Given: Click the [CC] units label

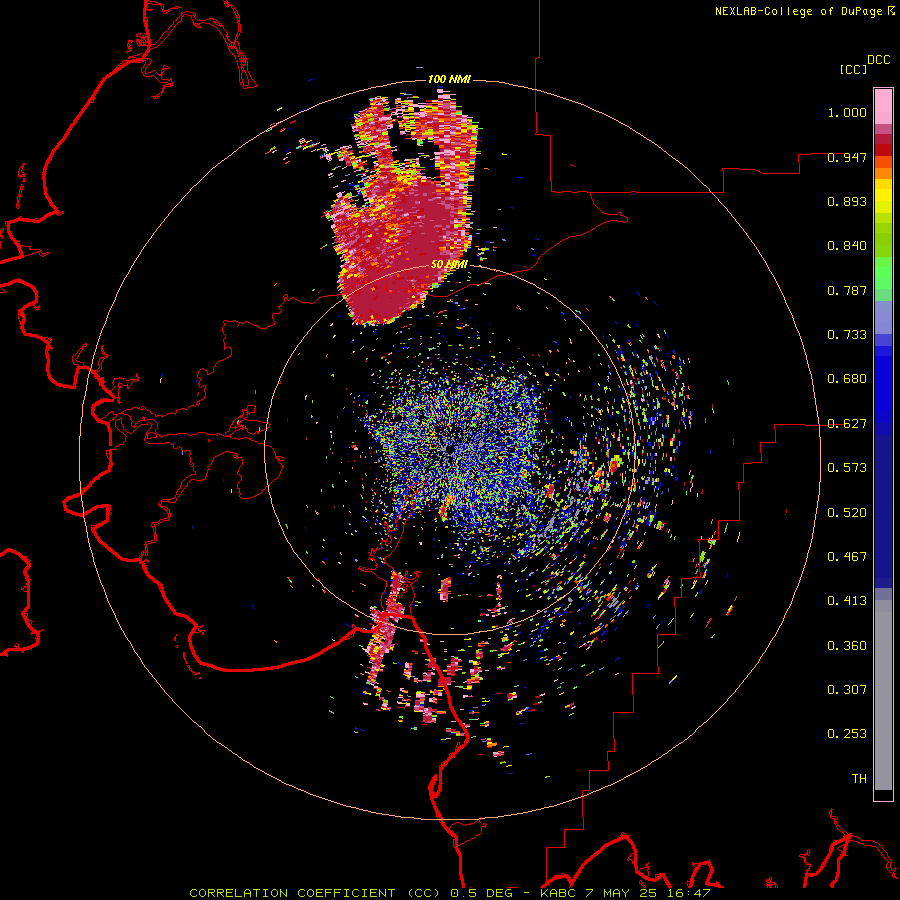Looking at the screenshot, I should 853,69.
